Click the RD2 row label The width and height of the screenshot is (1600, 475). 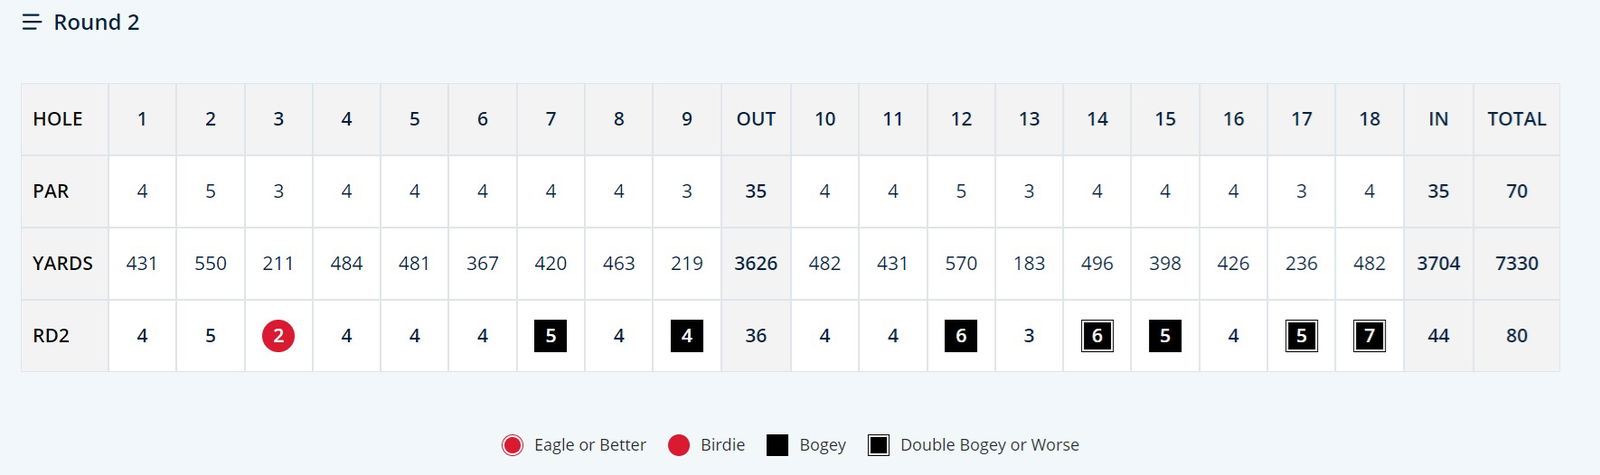click(x=51, y=336)
